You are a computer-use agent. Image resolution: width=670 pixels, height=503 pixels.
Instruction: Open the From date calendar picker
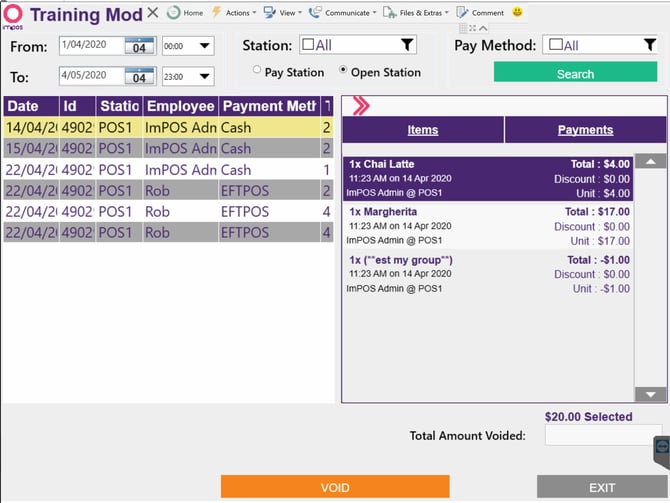139,46
